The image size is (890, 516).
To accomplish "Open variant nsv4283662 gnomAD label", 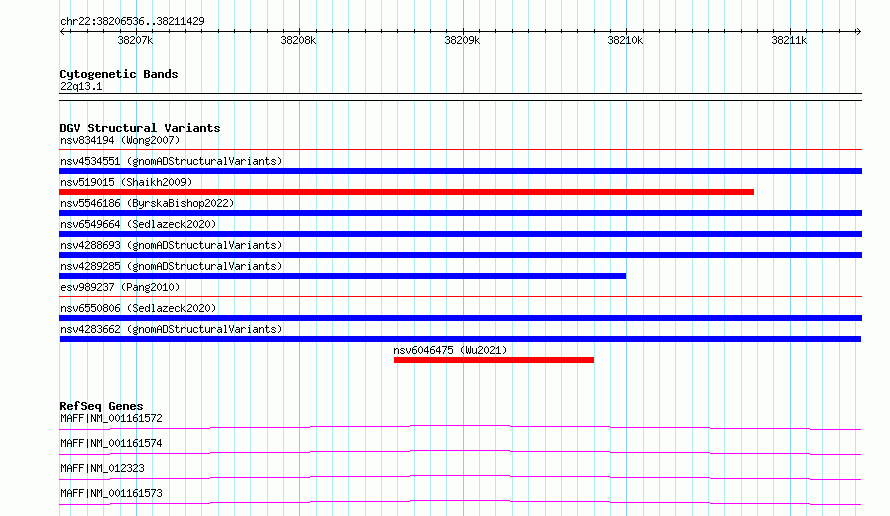I will (x=171, y=329).
